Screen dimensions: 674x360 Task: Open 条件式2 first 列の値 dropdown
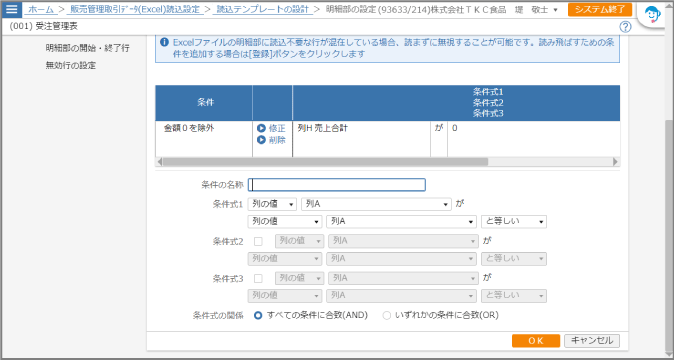(x=299, y=241)
